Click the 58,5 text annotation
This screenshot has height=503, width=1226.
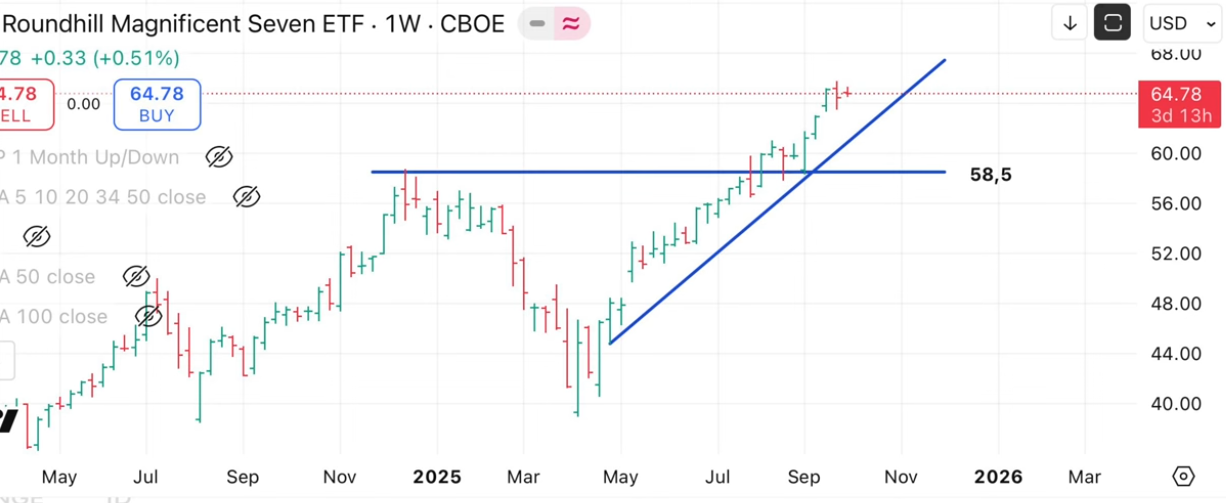(x=990, y=175)
